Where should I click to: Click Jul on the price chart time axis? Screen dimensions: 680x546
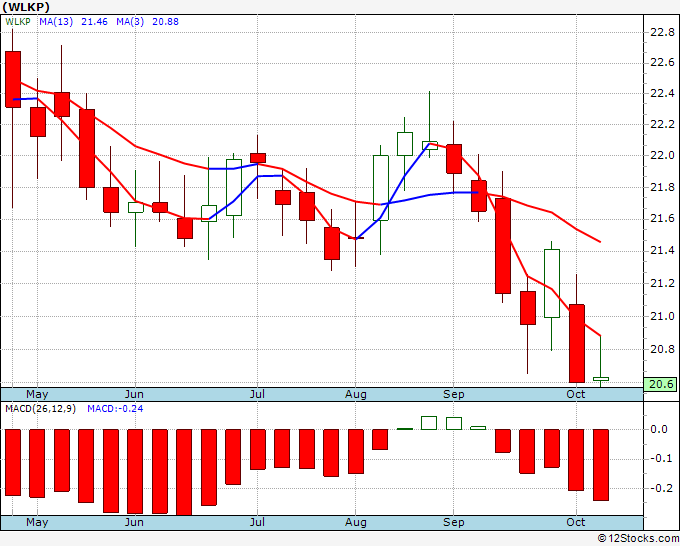click(257, 394)
